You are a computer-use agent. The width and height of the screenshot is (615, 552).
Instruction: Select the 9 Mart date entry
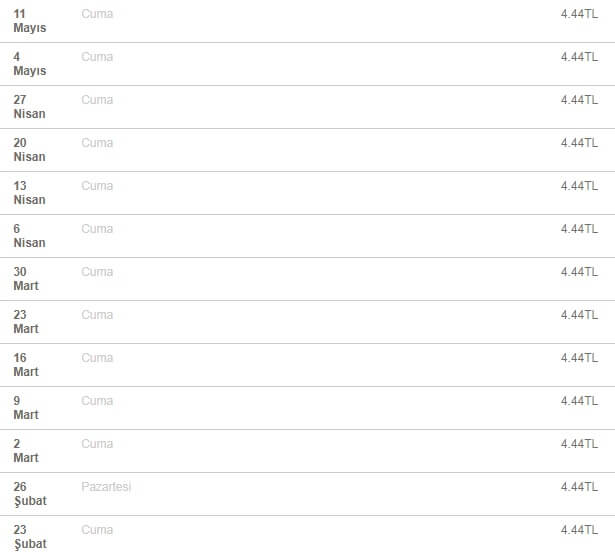click(x=26, y=408)
